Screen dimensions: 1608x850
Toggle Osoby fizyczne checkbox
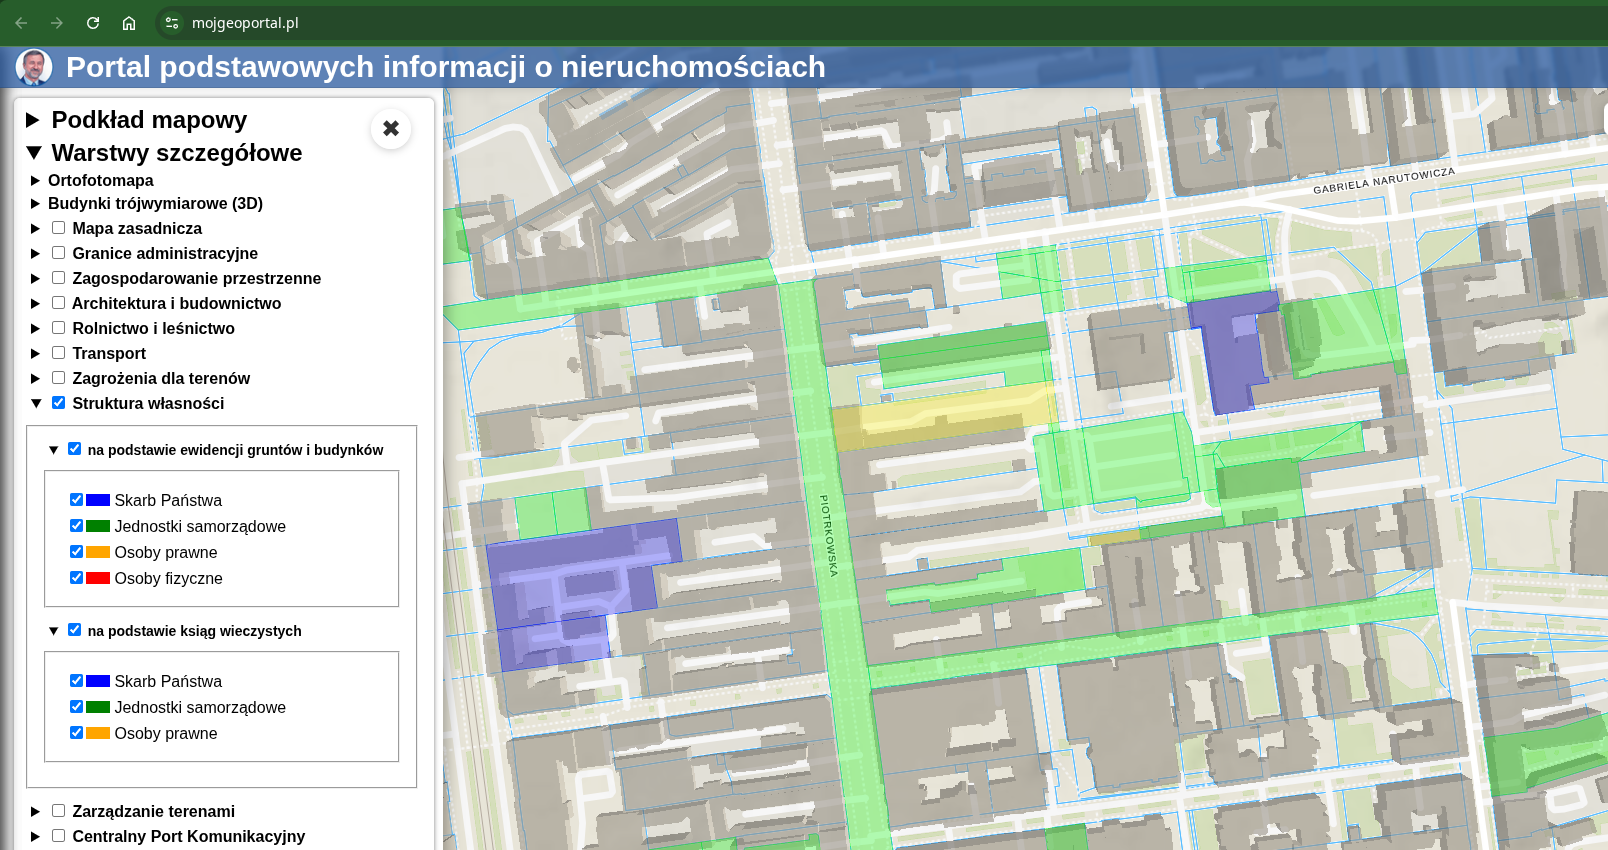(x=76, y=578)
